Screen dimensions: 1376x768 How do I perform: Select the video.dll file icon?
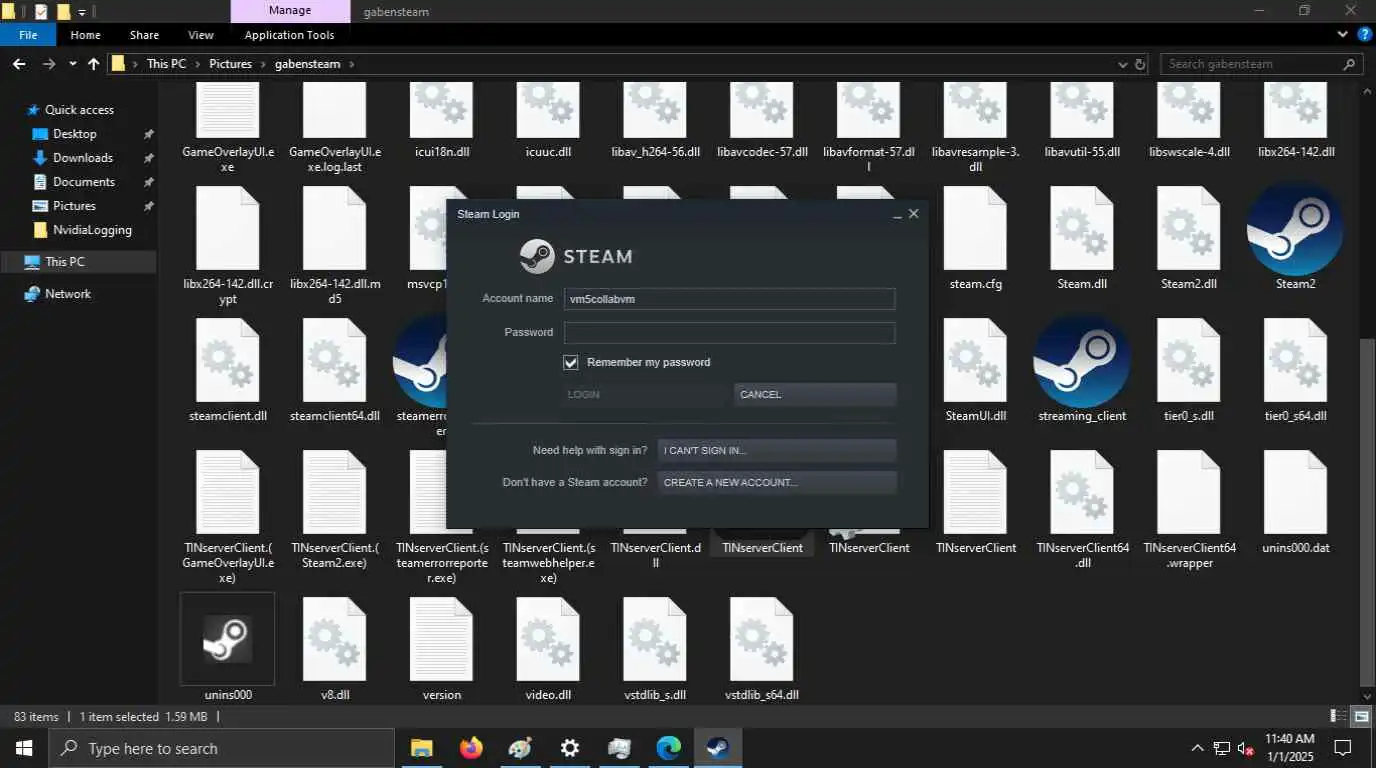(x=548, y=640)
